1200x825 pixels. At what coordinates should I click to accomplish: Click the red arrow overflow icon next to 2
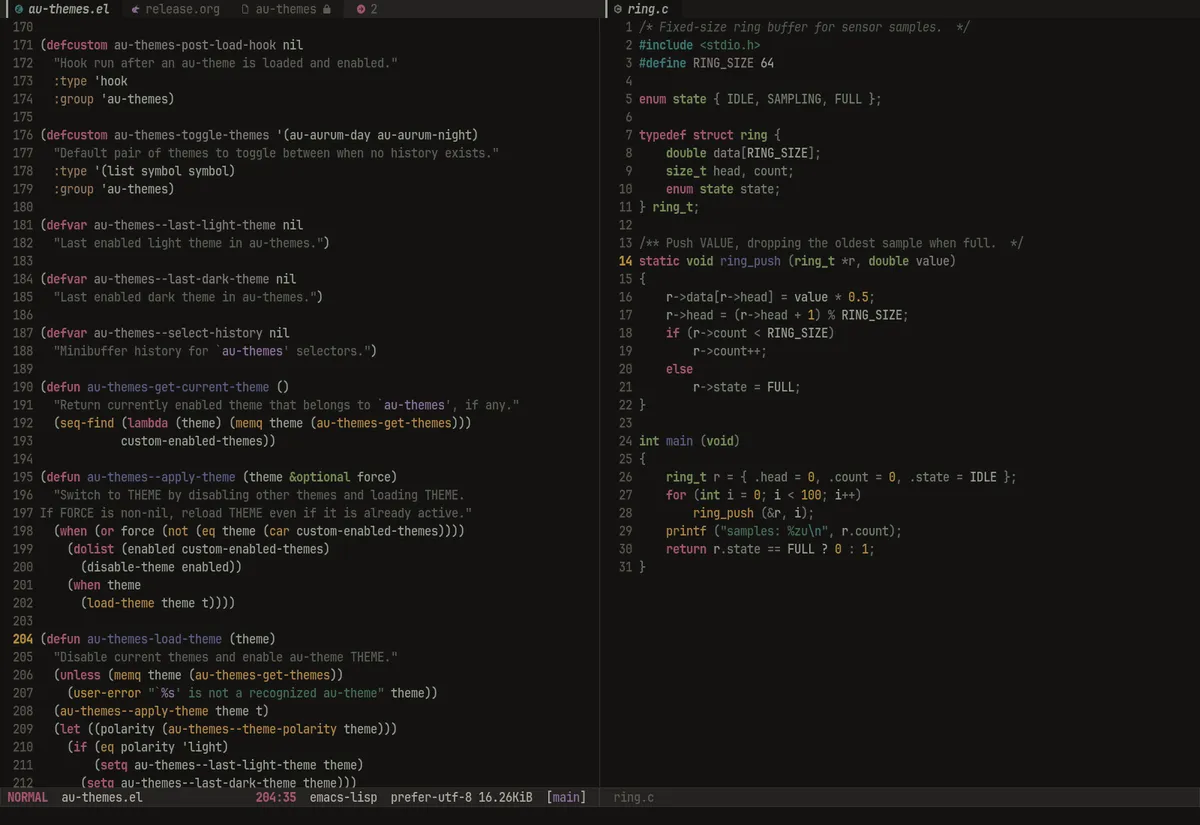click(x=361, y=9)
